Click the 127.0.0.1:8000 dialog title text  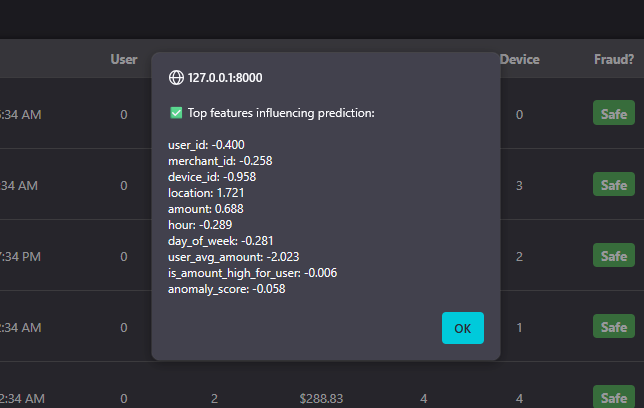(225, 77)
